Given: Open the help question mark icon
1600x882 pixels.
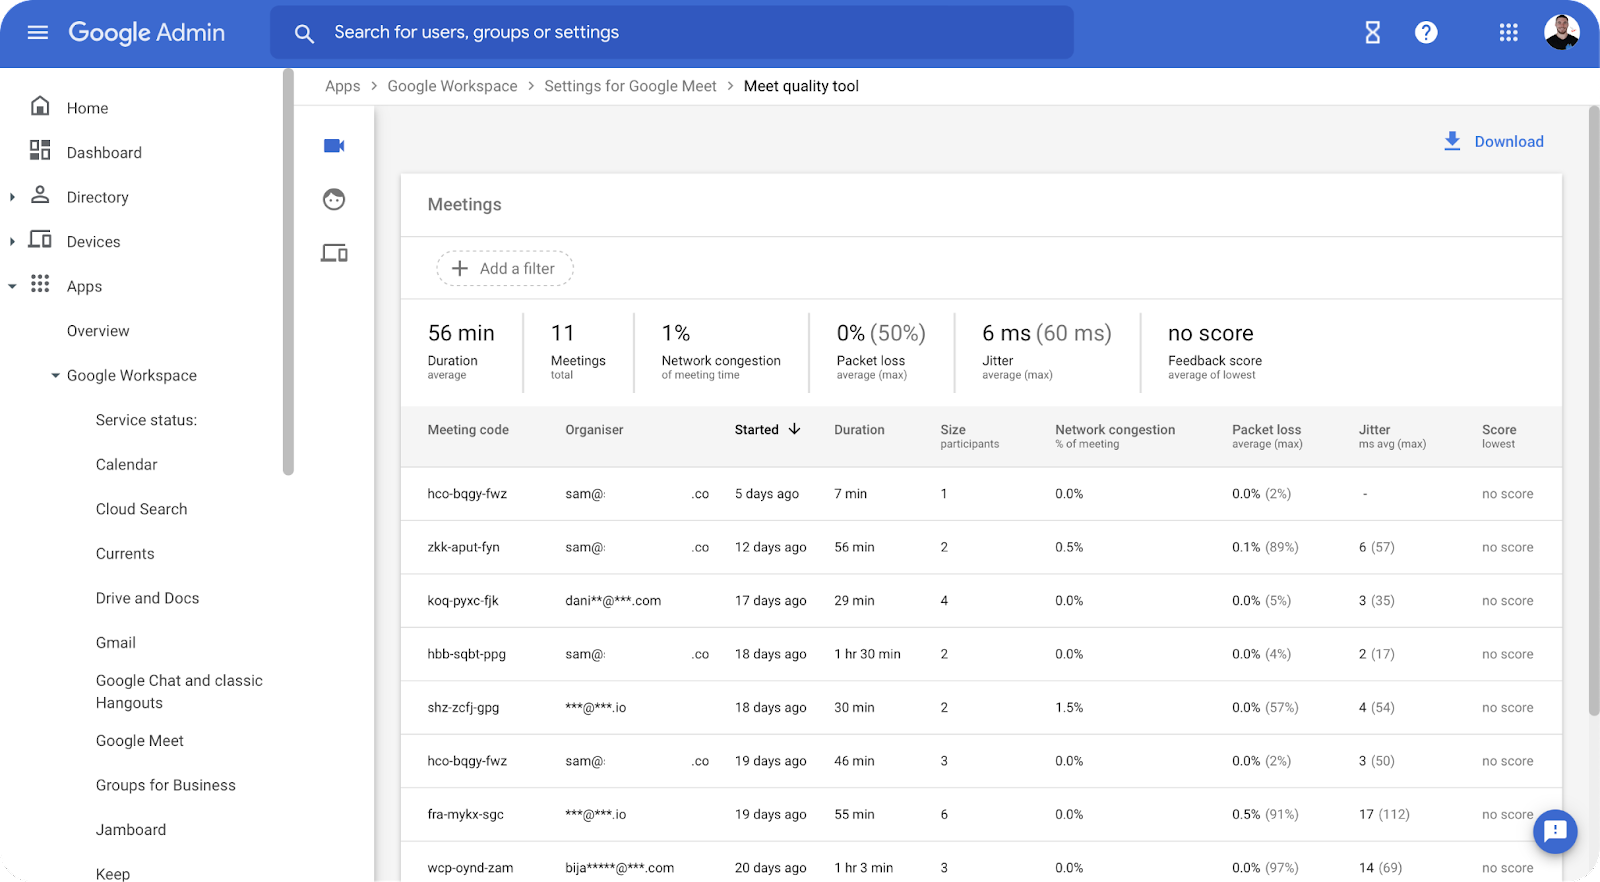Looking at the screenshot, I should click(x=1426, y=33).
